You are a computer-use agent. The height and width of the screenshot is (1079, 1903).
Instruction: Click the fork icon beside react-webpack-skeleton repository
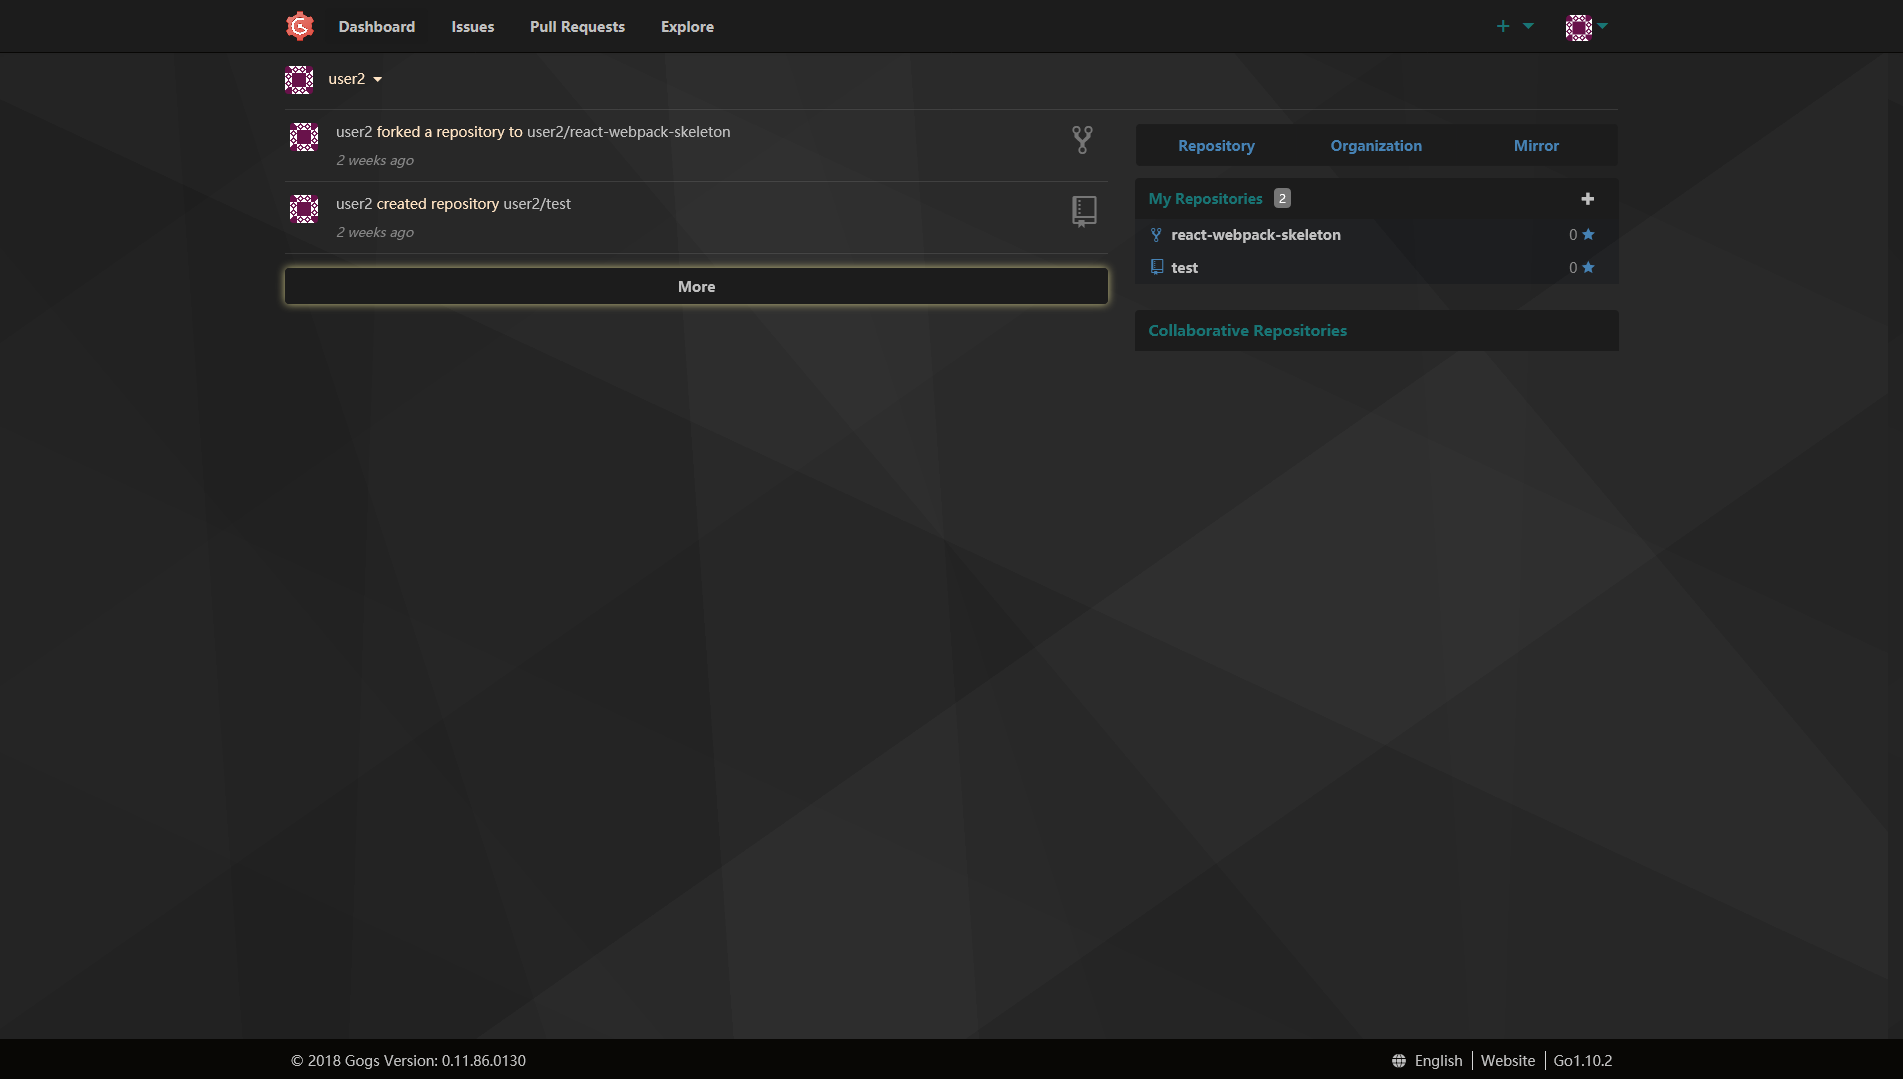tap(1156, 235)
